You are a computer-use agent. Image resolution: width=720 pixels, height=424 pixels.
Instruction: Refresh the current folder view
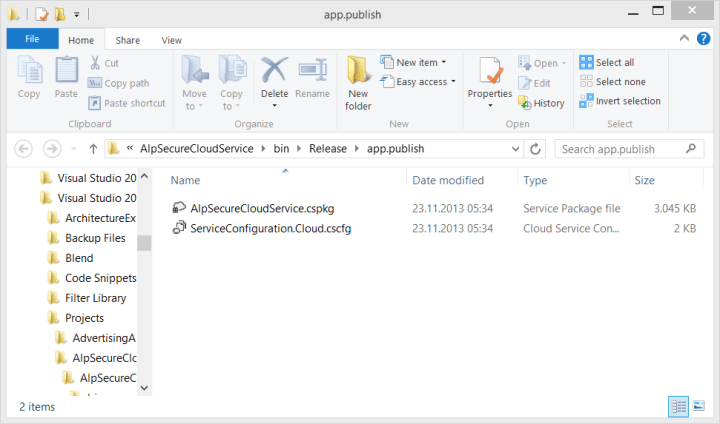536,149
